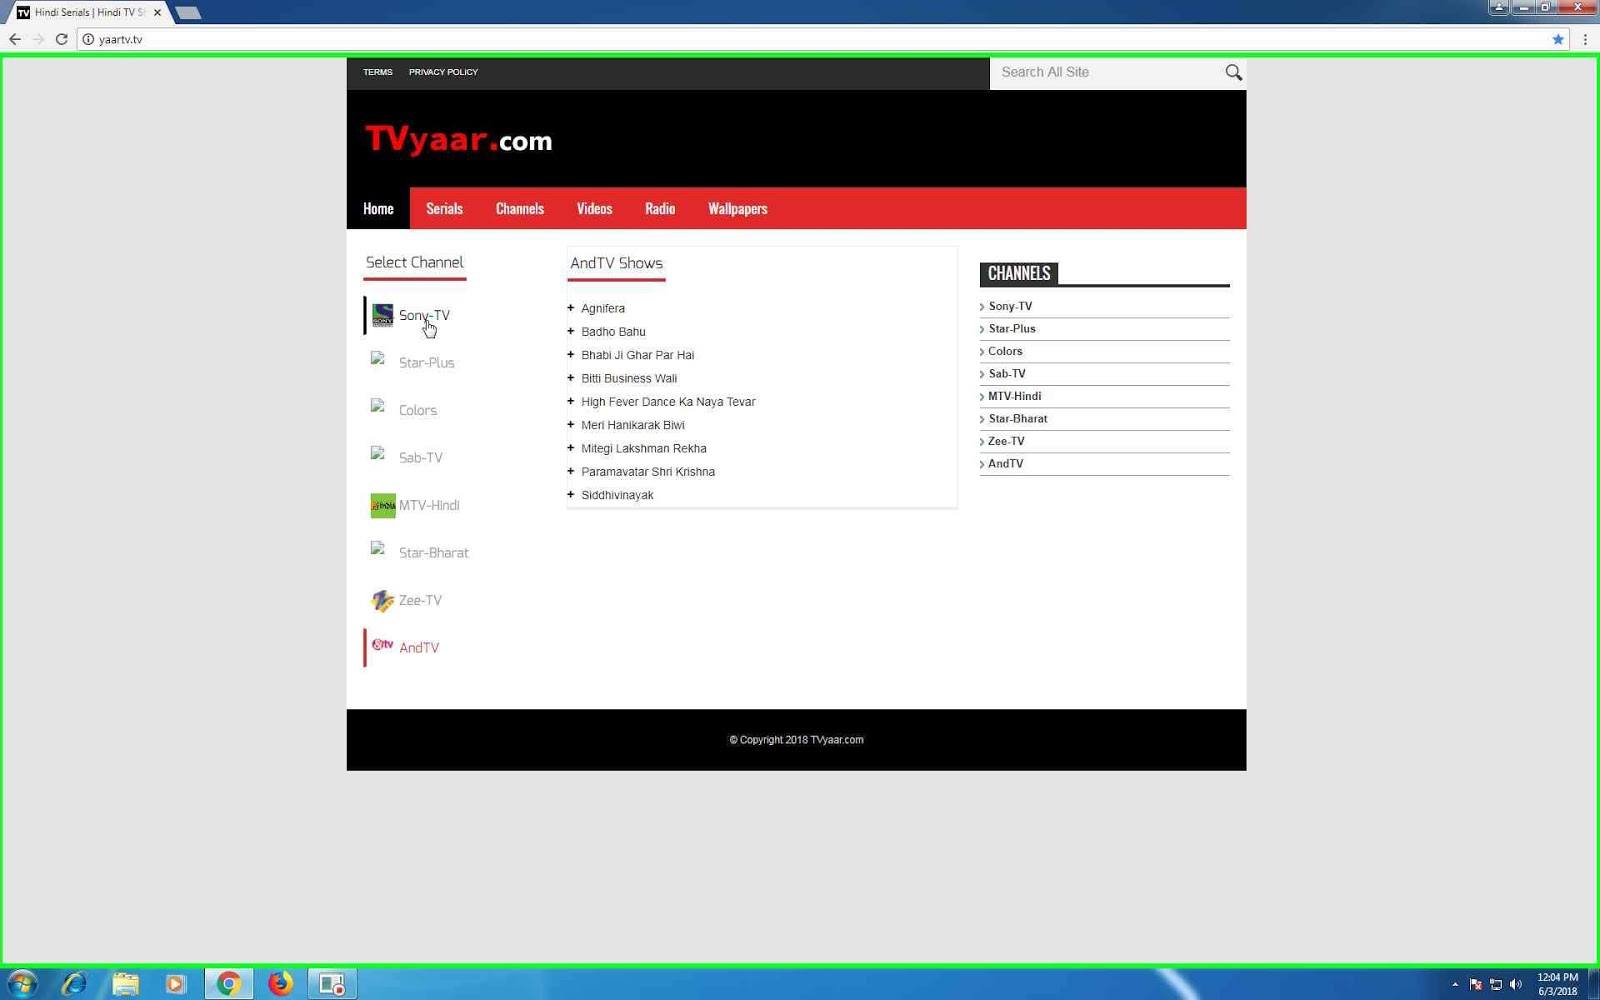Viewport: 1600px width, 1000px height.
Task: Click the taskbar clock showing 12:04 PM
Action: (1557, 984)
